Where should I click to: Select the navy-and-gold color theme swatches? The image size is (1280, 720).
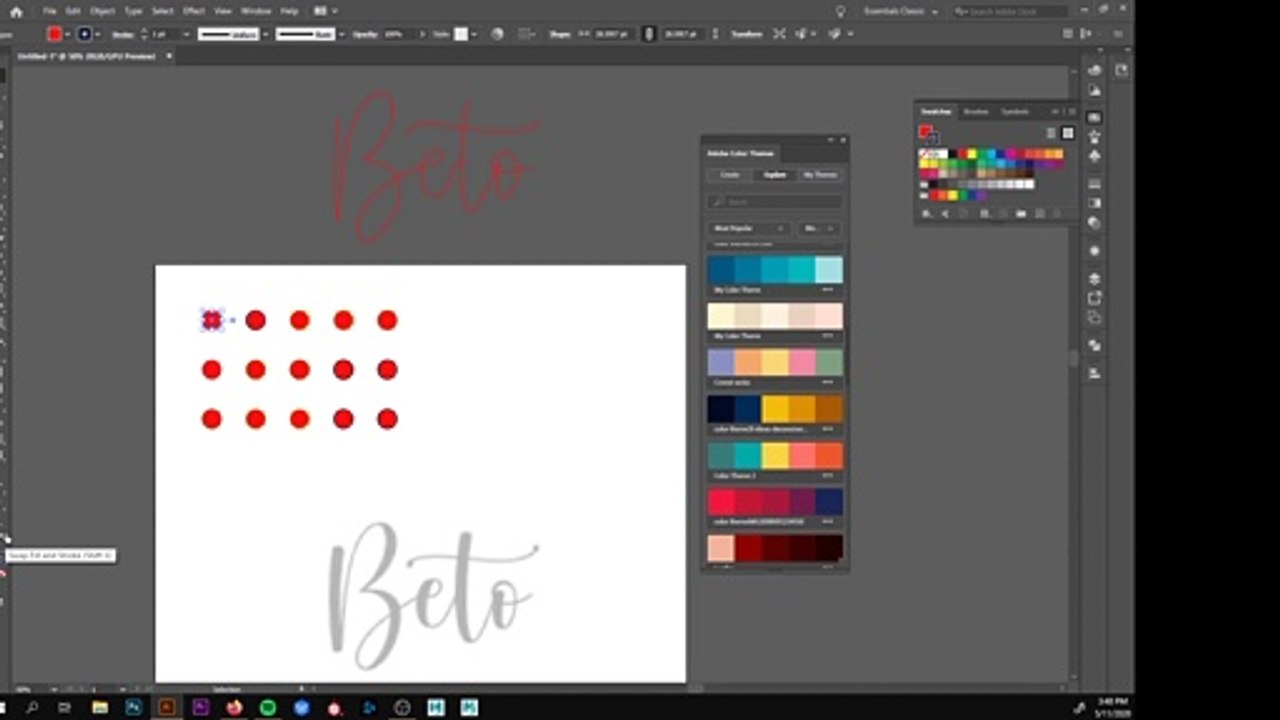click(x=775, y=409)
